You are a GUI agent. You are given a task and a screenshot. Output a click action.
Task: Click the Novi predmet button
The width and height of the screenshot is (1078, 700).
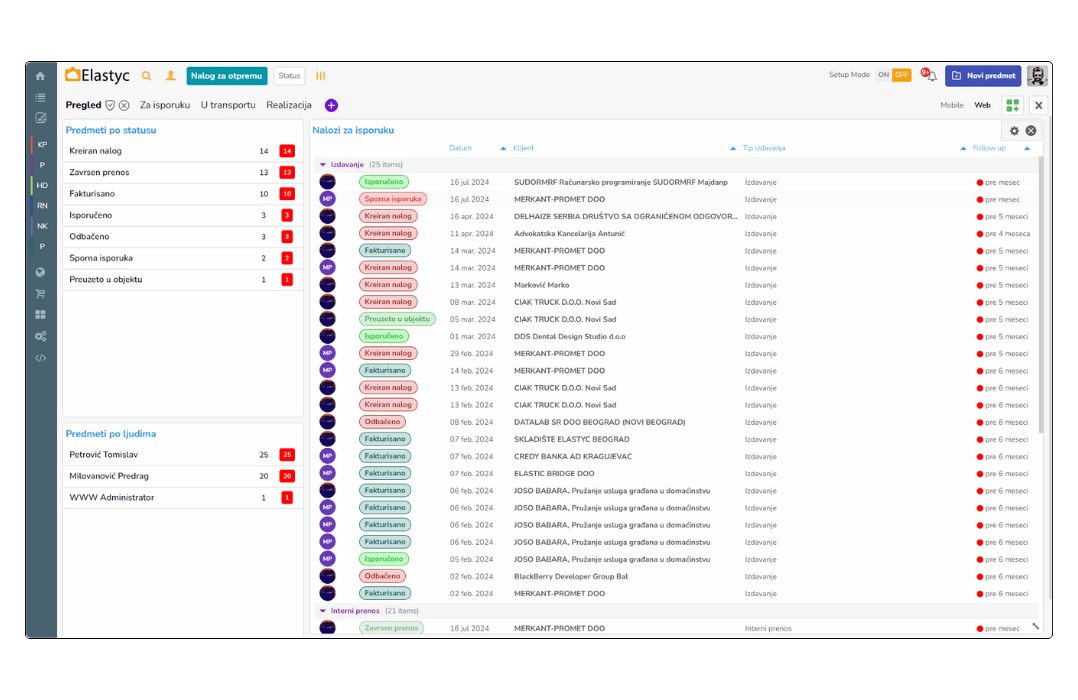point(983,76)
